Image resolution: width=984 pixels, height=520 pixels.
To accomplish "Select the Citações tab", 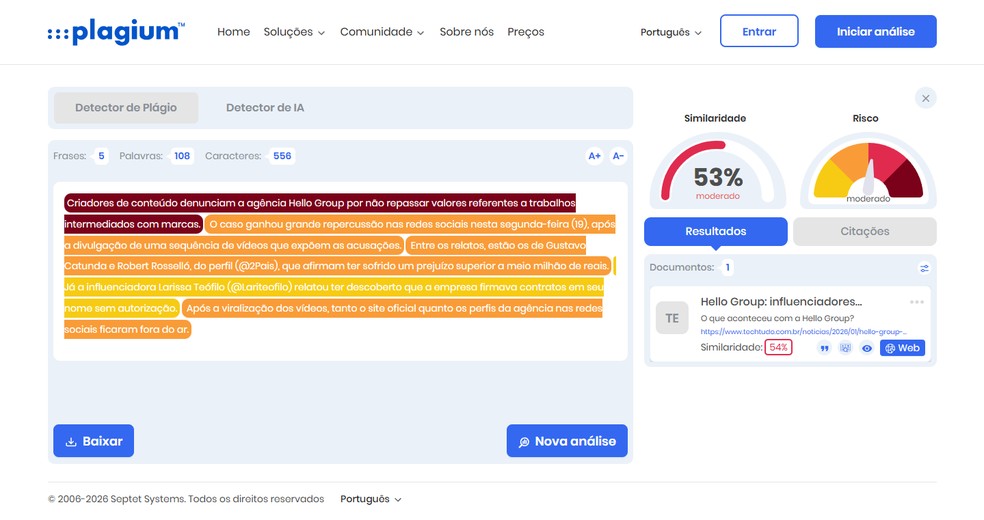I will click(865, 231).
